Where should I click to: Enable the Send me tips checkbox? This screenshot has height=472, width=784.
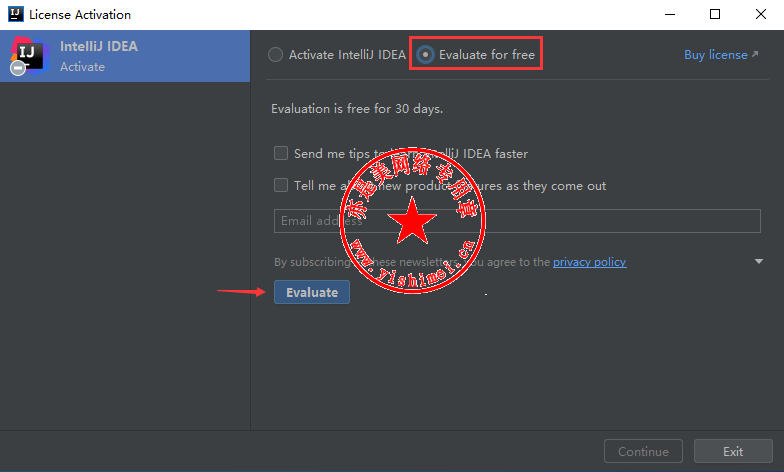[281, 154]
